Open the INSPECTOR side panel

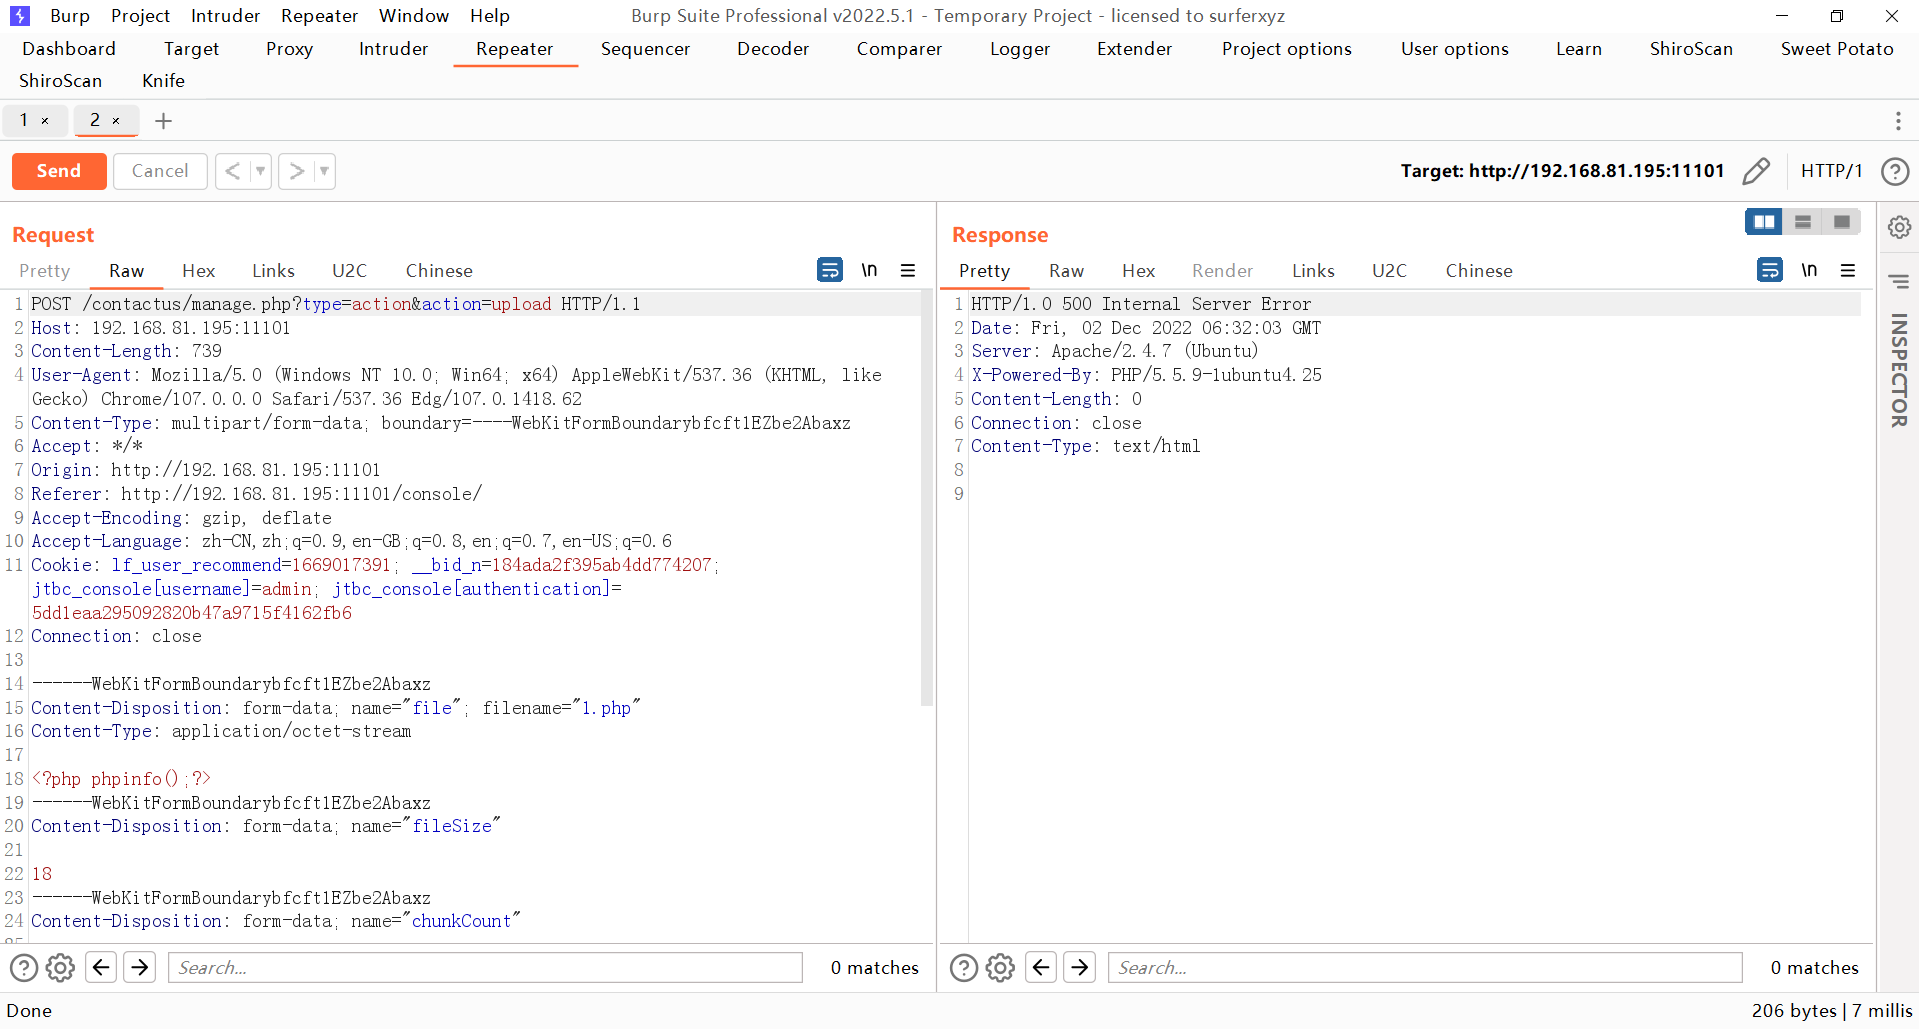tap(1899, 370)
